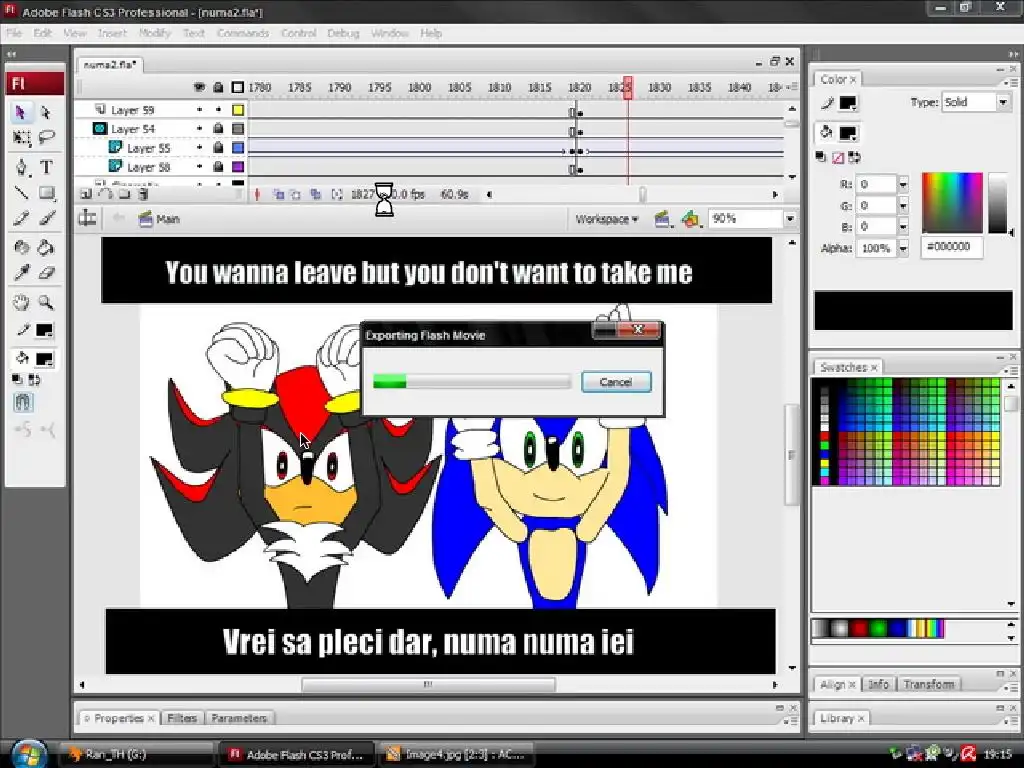Viewport: 1024px width, 768px height.
Task: Select the Zoom magnifier tool
Action: (46, 302)
